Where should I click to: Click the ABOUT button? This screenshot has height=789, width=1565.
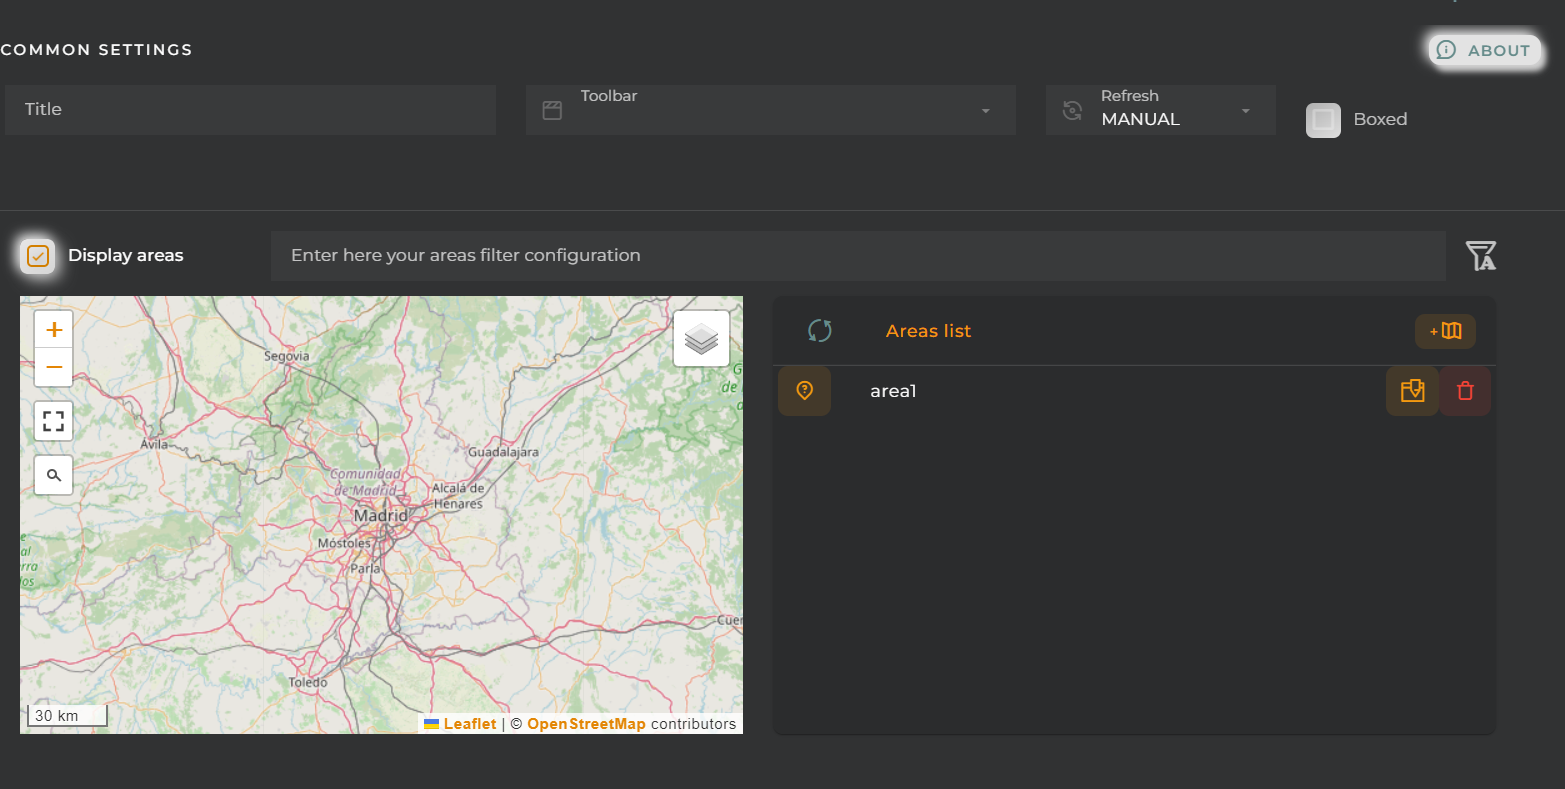[1485, 50]
